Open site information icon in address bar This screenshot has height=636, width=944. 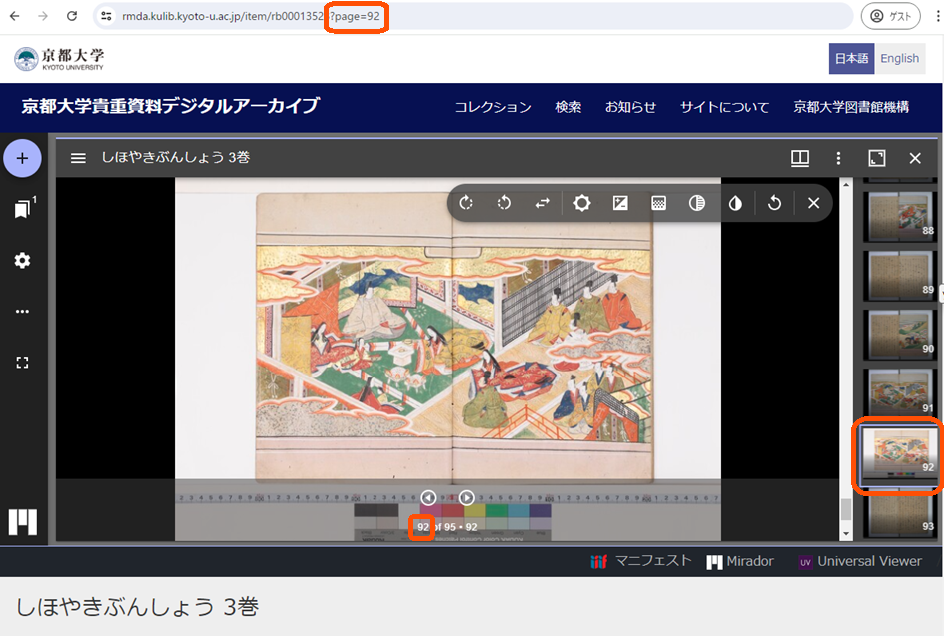pyautogui.click(x=107, y=16)
